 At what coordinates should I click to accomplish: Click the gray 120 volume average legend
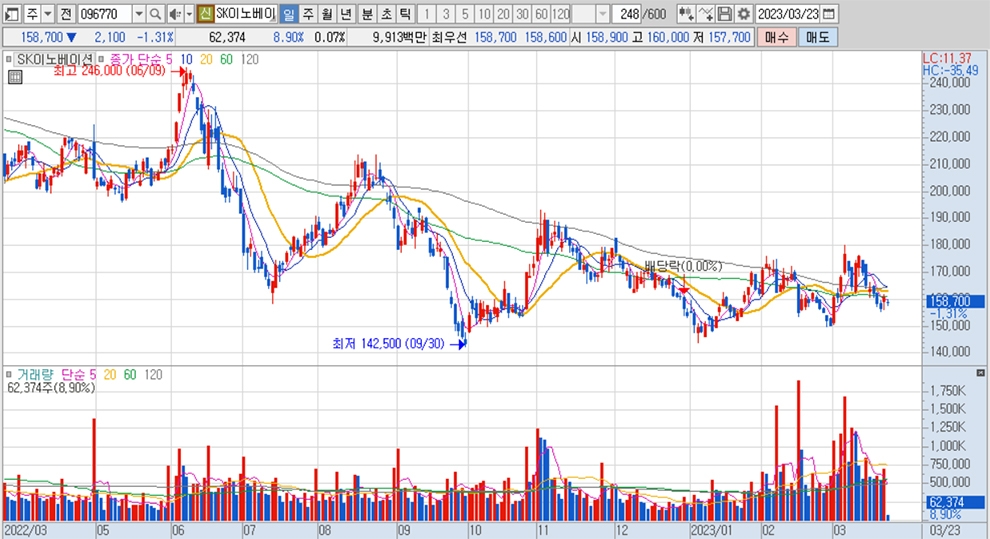tap(153, 374)
